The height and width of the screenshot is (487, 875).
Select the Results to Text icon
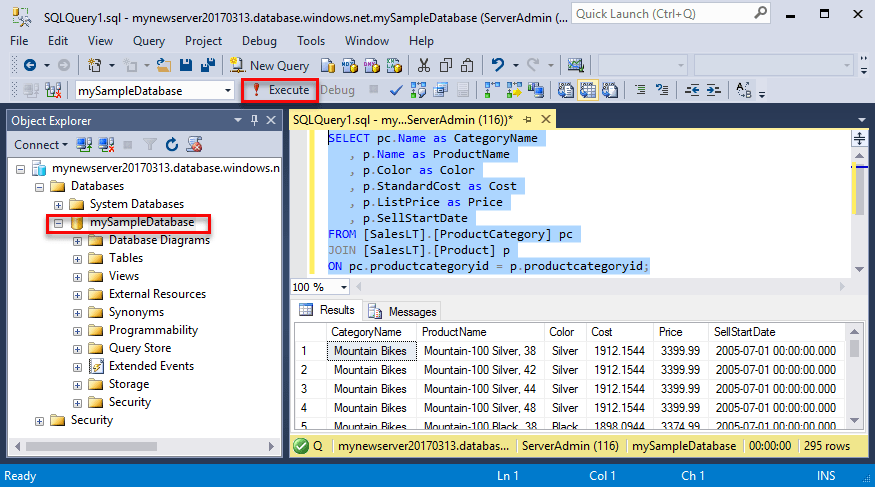(565, 90)
